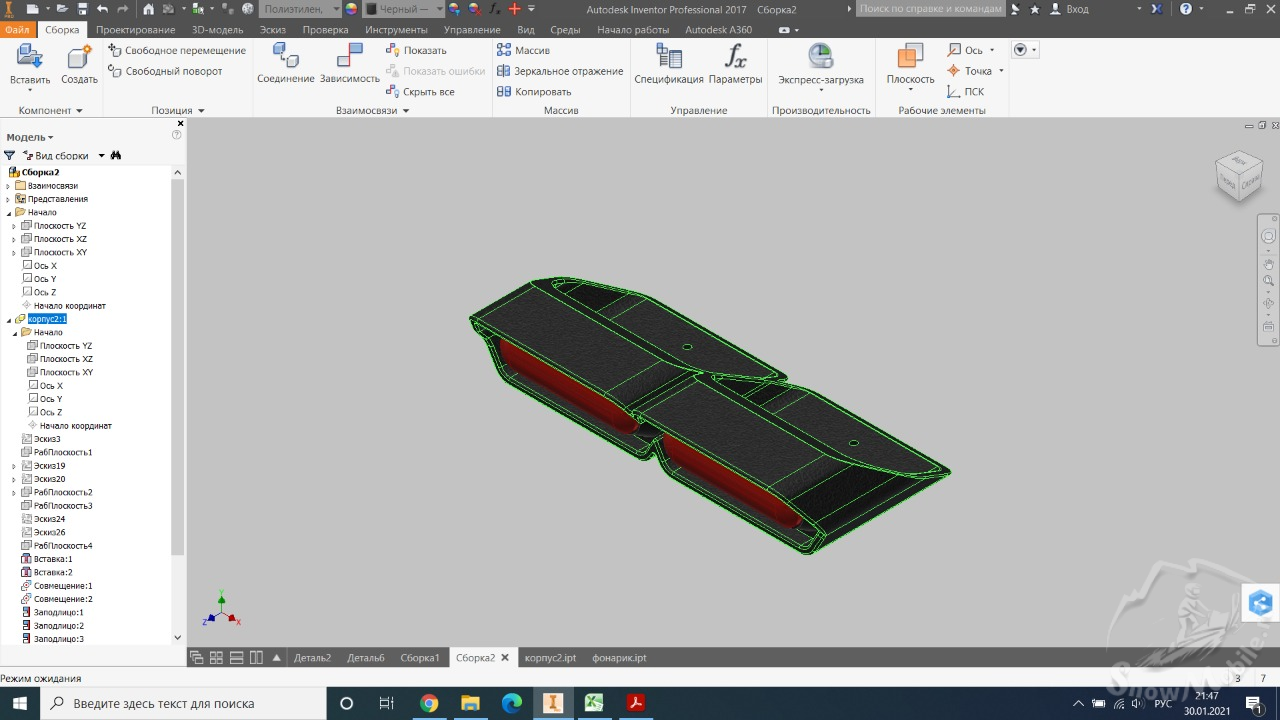
Task: Choose Зеркальное отражение tool
Action: (560, 71)
